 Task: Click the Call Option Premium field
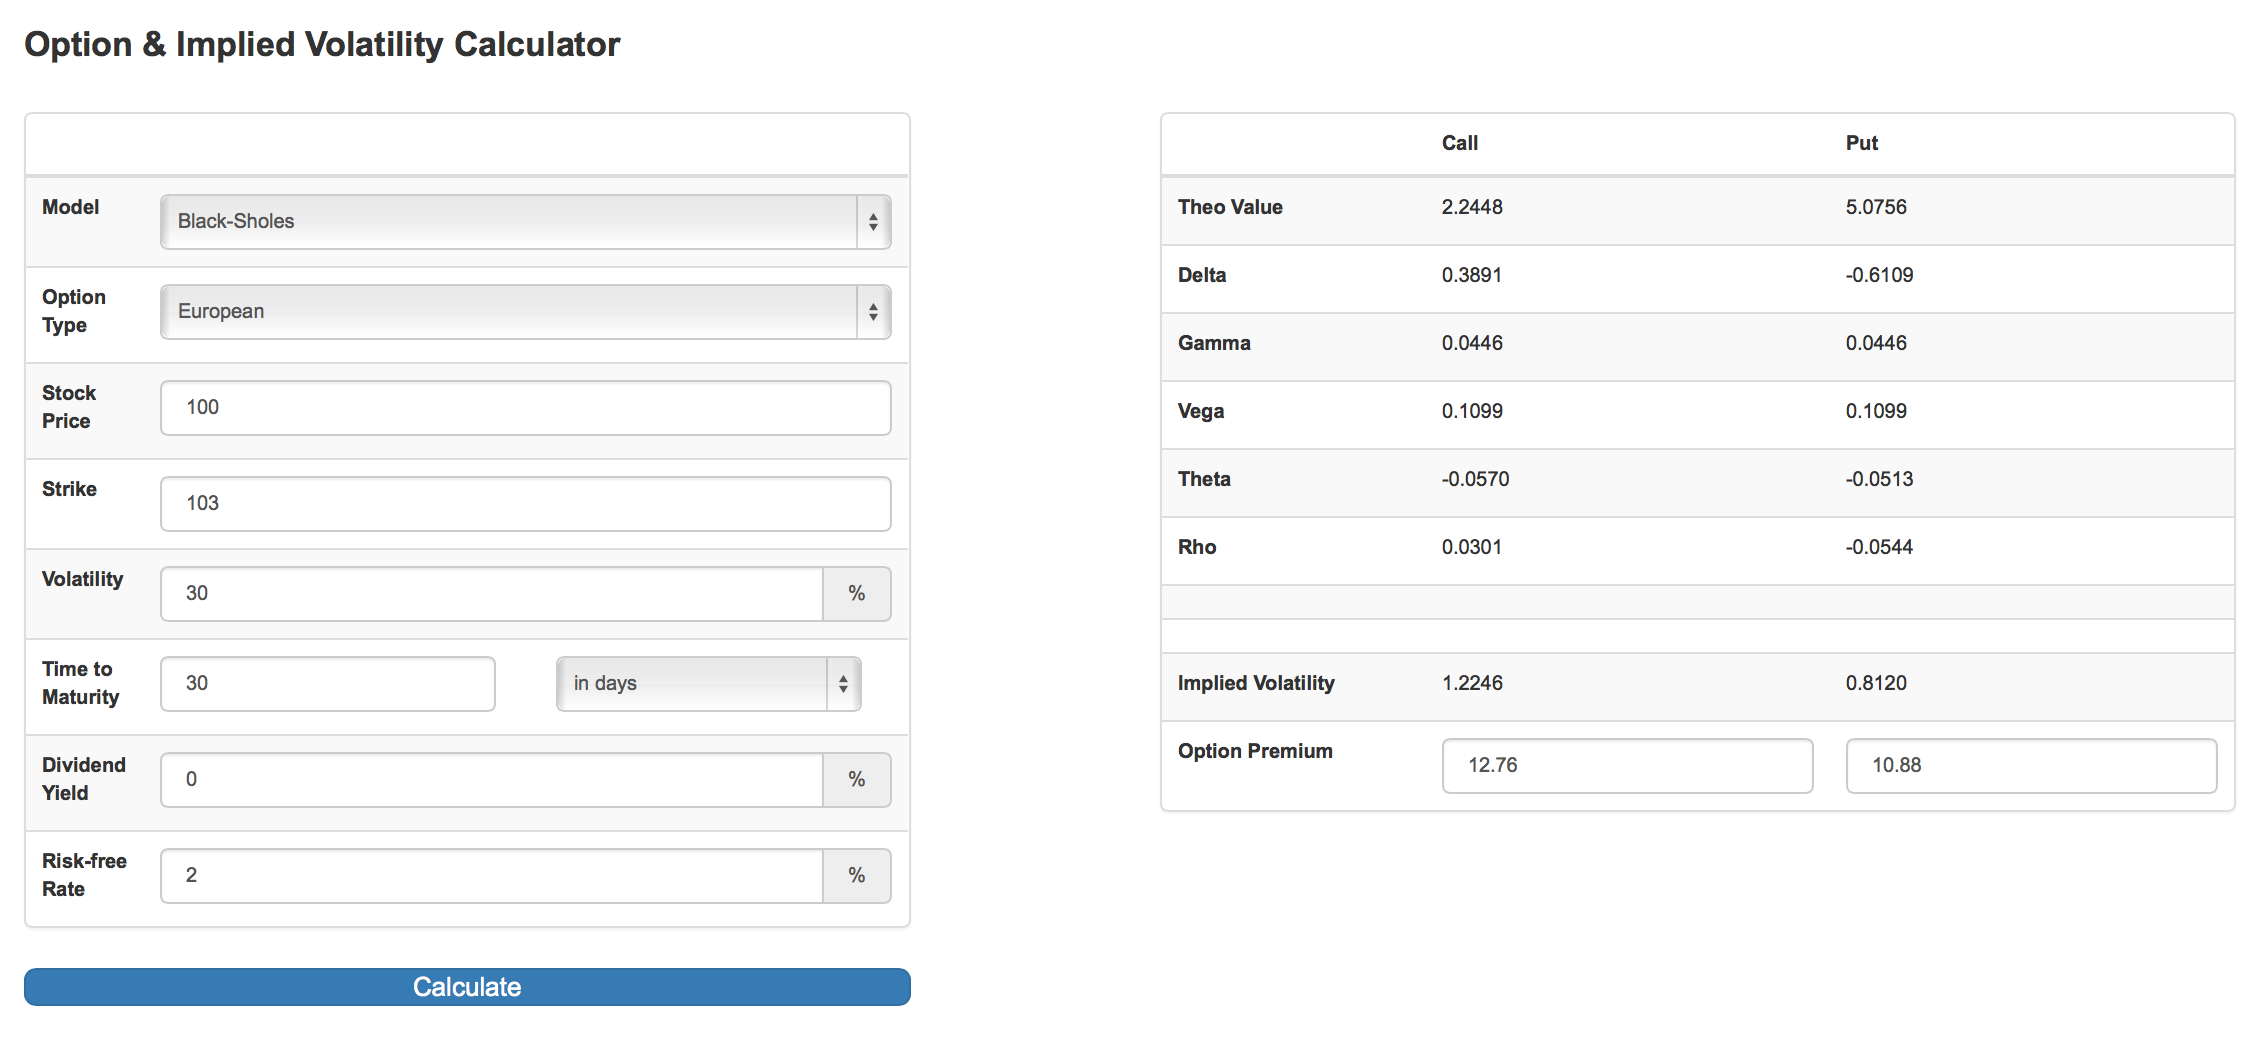[1626, 765]
